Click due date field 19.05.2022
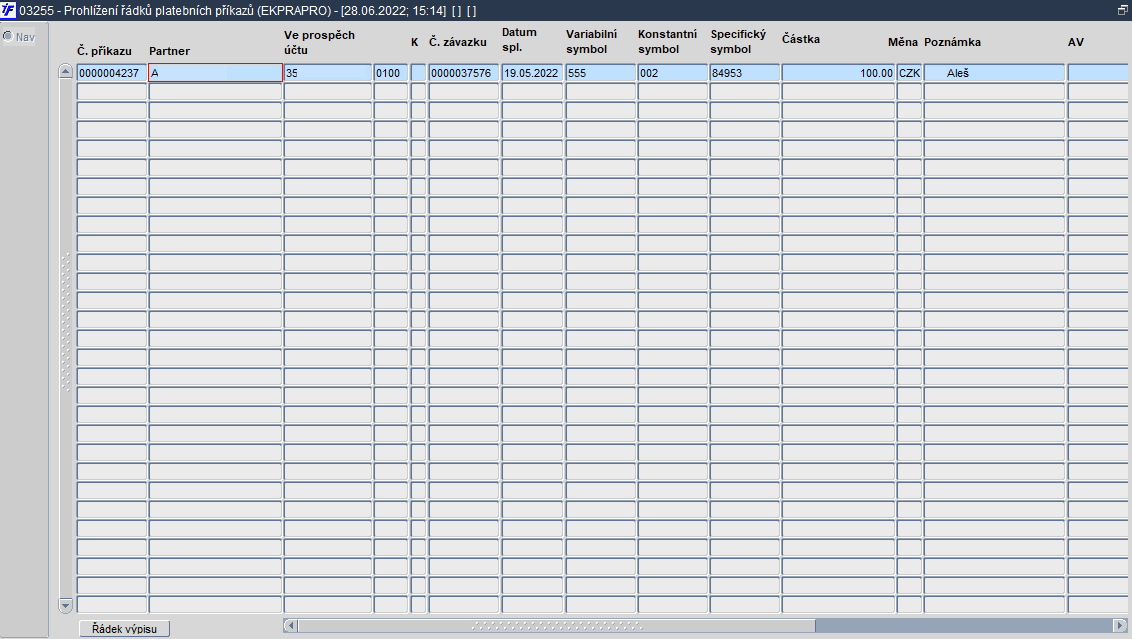 click(532, 73)
